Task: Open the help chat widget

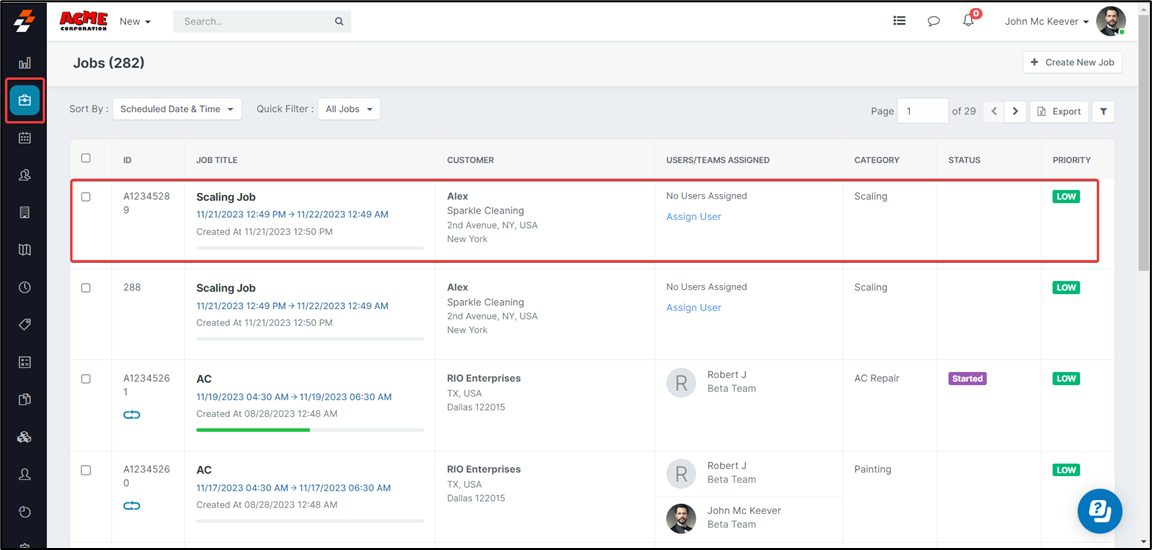Action: pos(1099,511)
